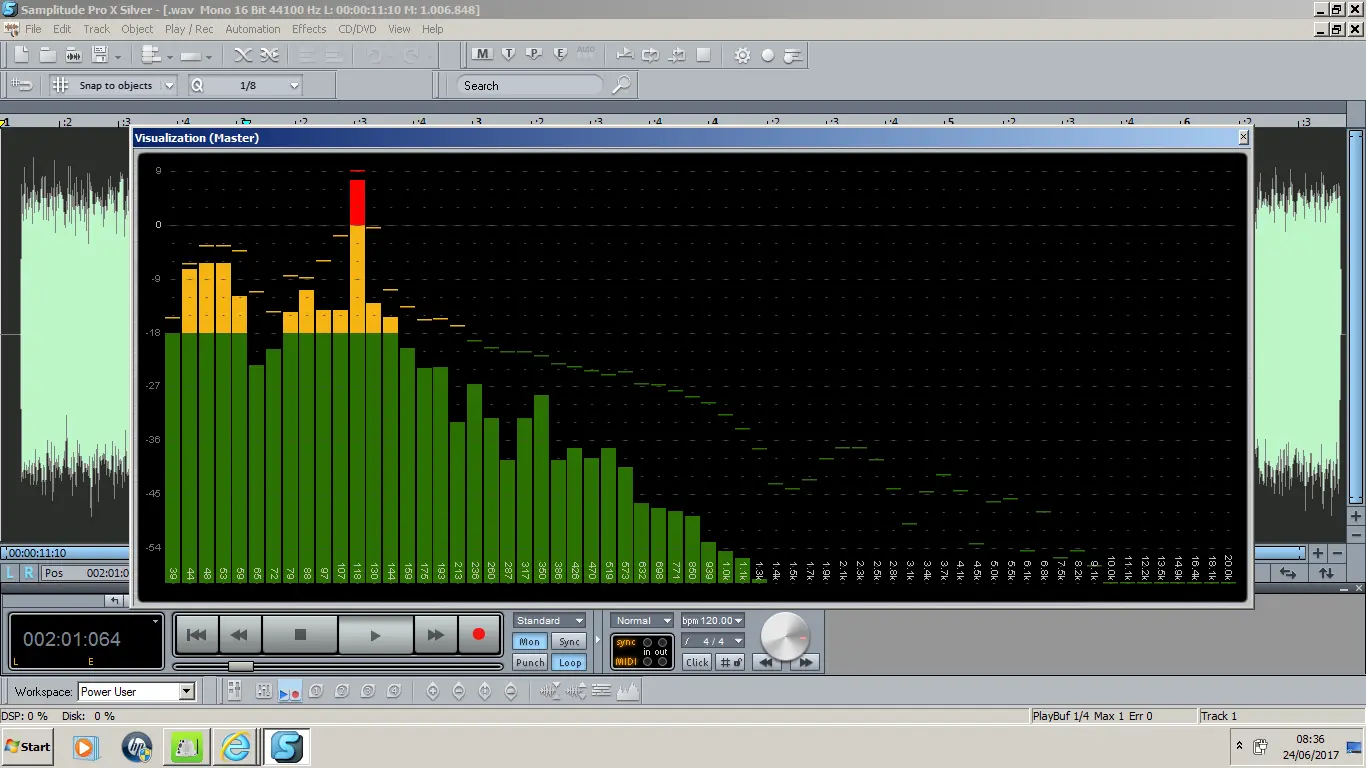Toggle the T shield button in toolbar
The width and height of the screenshot is (1366, 768).
click(508, 54)
